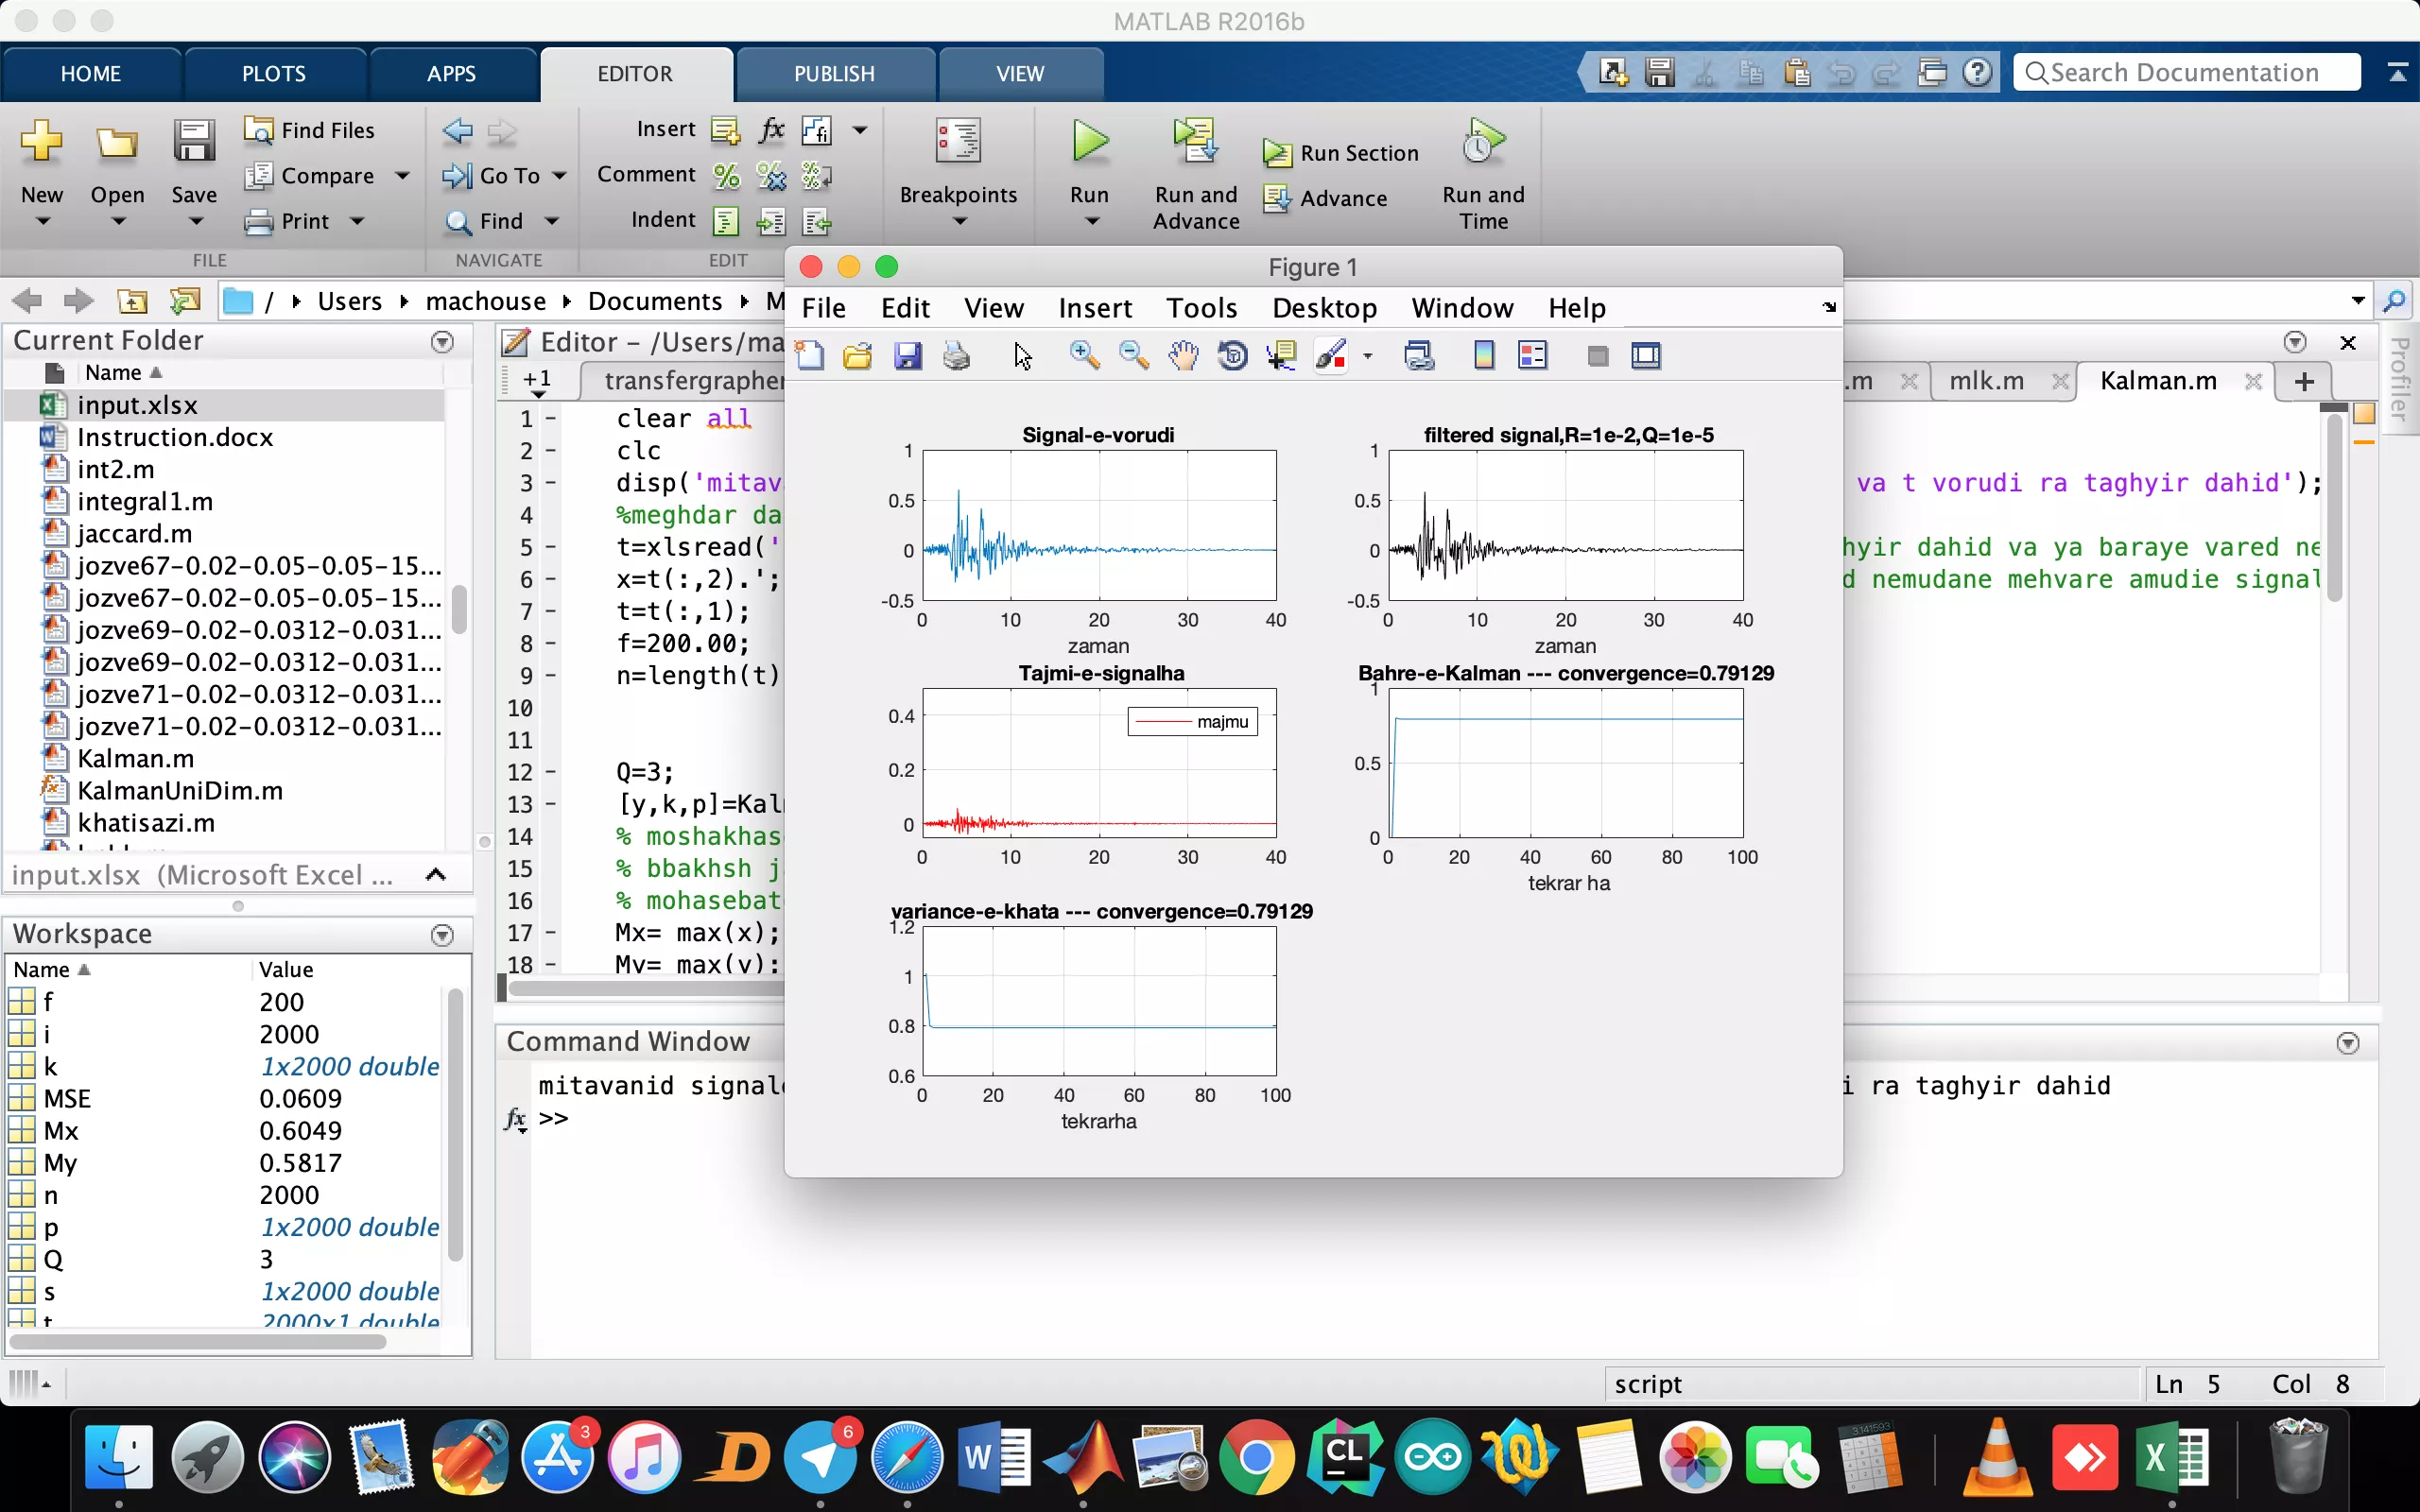Expand the brush color dropdown arrow

tap(1367, 356)
